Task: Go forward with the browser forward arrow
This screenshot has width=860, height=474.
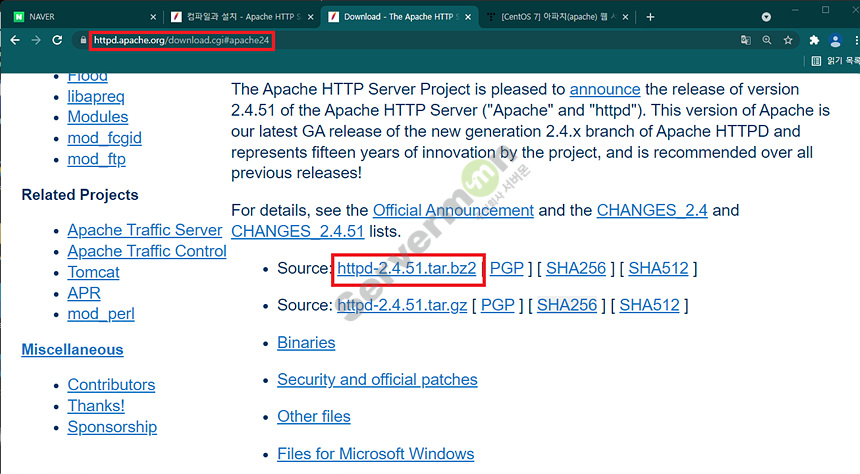Action: pyautogui.click(x=36, y=40)
